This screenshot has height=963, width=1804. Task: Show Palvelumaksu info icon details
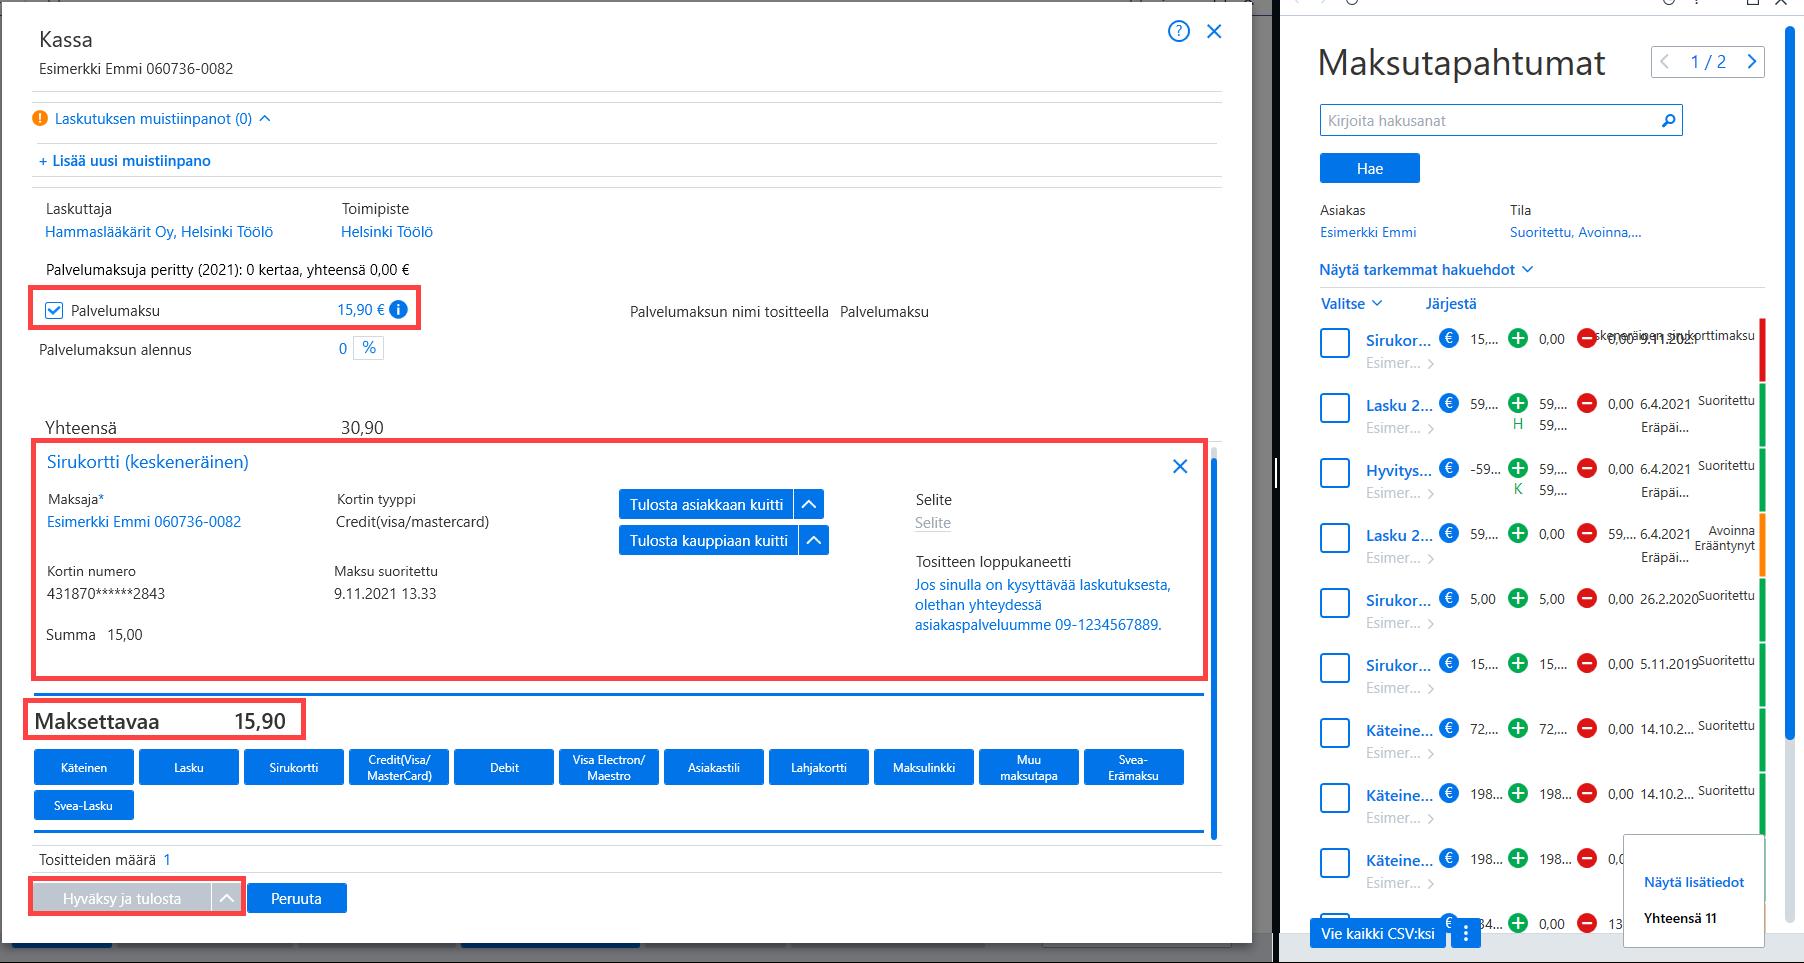click(398, 310)
